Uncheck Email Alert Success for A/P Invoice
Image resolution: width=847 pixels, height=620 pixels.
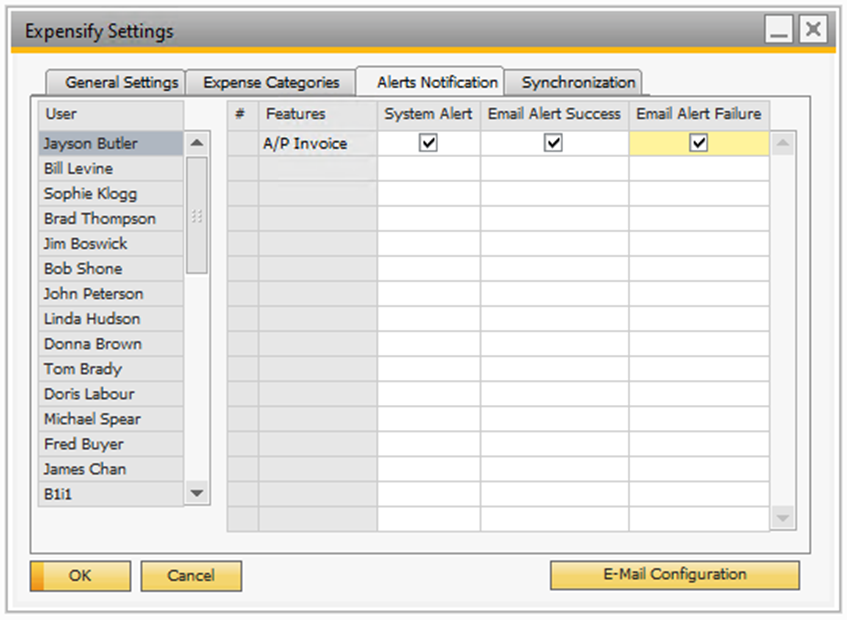(553, 143)
